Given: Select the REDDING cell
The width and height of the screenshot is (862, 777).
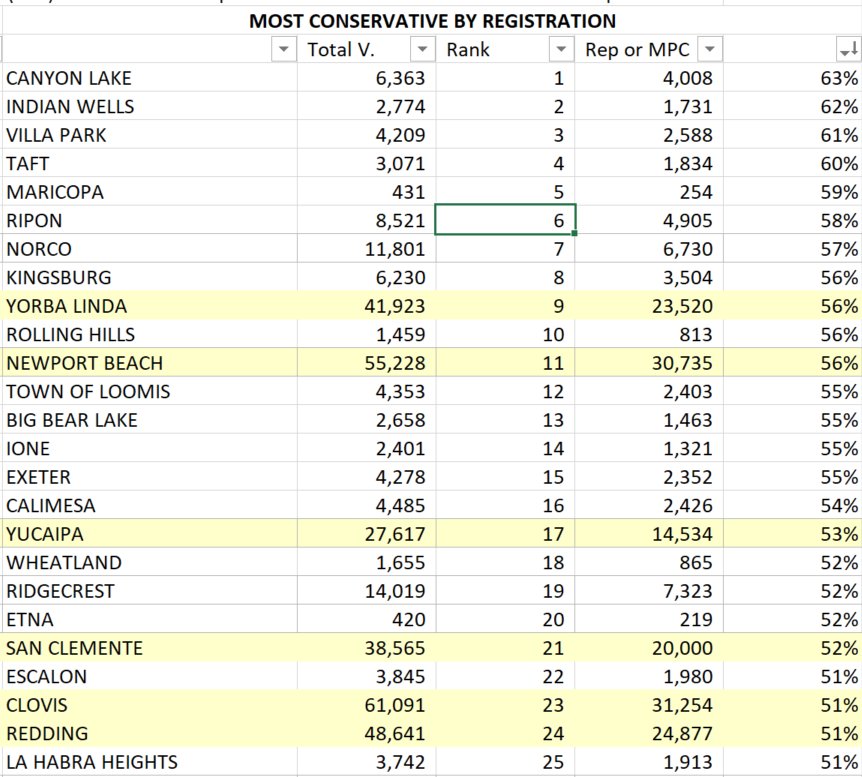Looking at the screenshot, I should [x=150, y=734].
